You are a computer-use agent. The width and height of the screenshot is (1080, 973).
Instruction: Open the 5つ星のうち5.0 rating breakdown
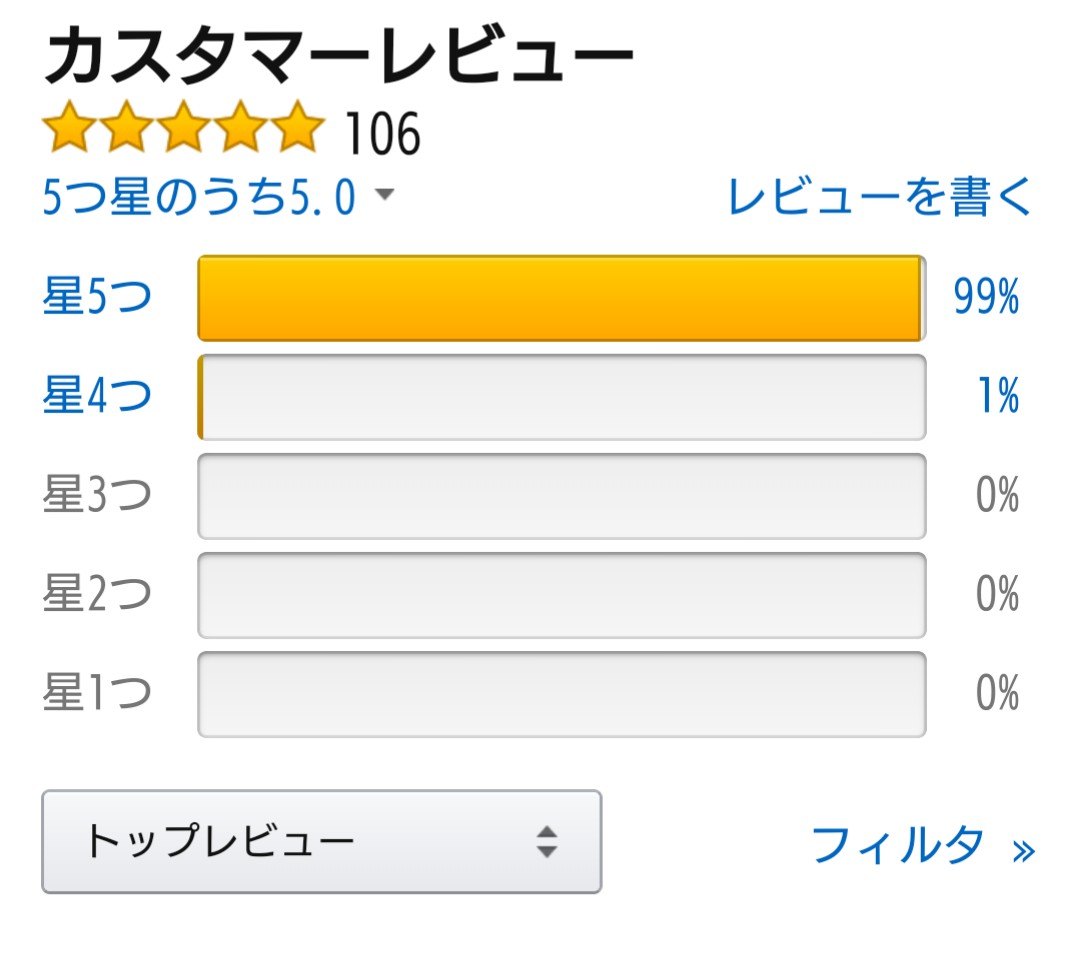[x=199, y=196]
